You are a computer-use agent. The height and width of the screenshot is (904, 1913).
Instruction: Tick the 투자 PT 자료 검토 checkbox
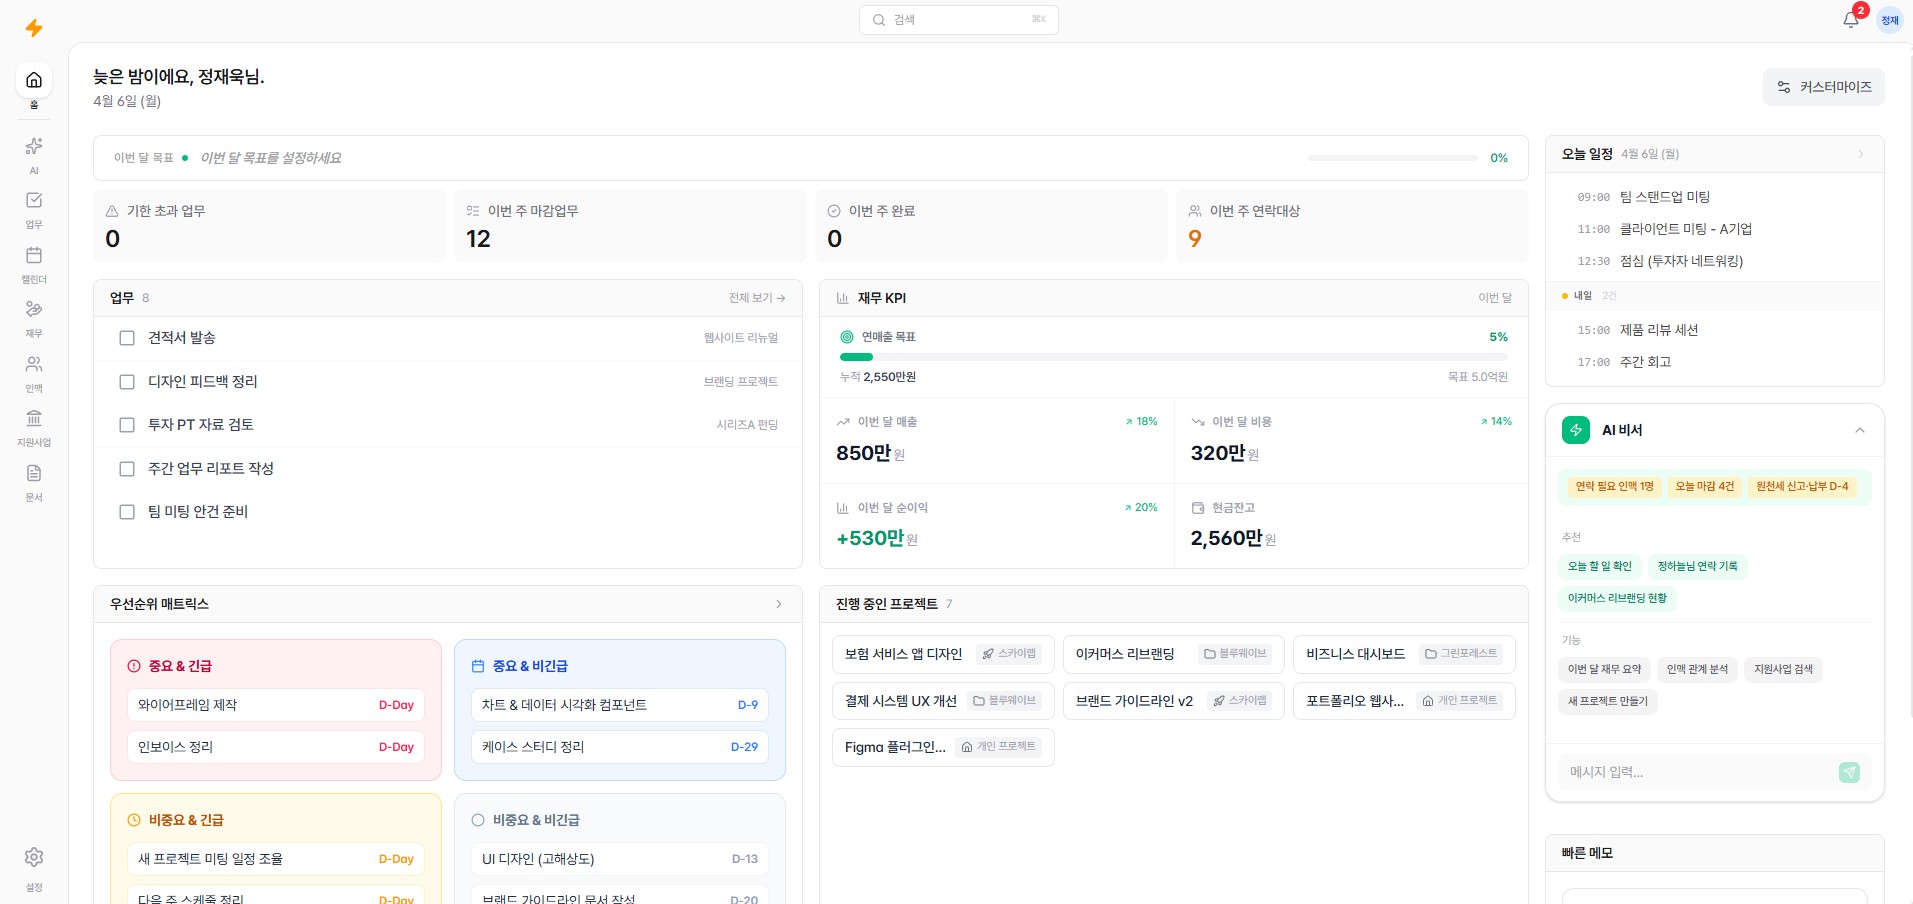coord(127,425)
